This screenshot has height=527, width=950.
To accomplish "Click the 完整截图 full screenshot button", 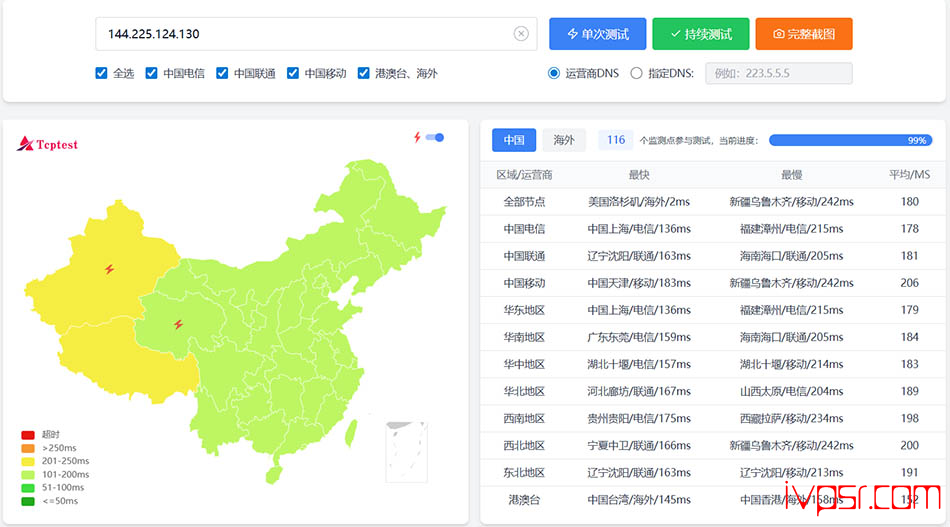I will pos(804,34).
